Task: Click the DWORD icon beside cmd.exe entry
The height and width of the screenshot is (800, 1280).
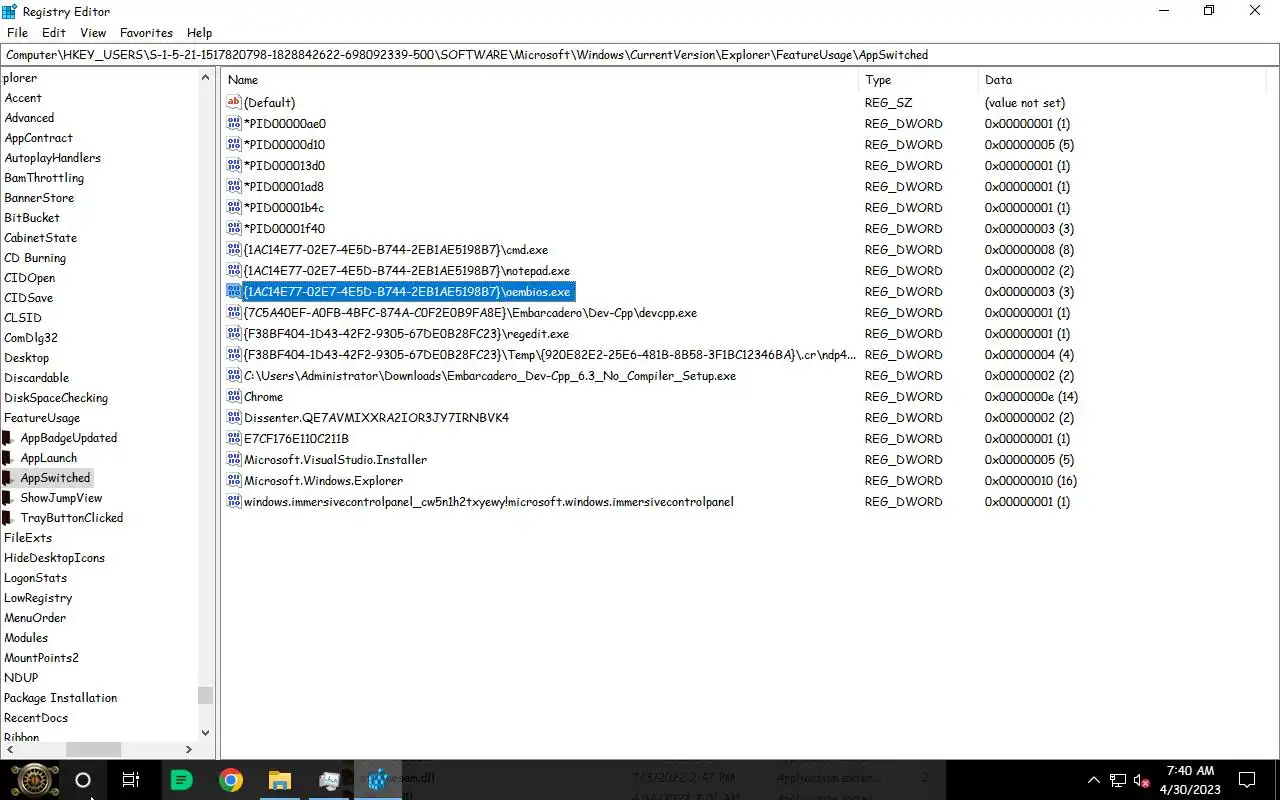Action: (x=234, y=249)
